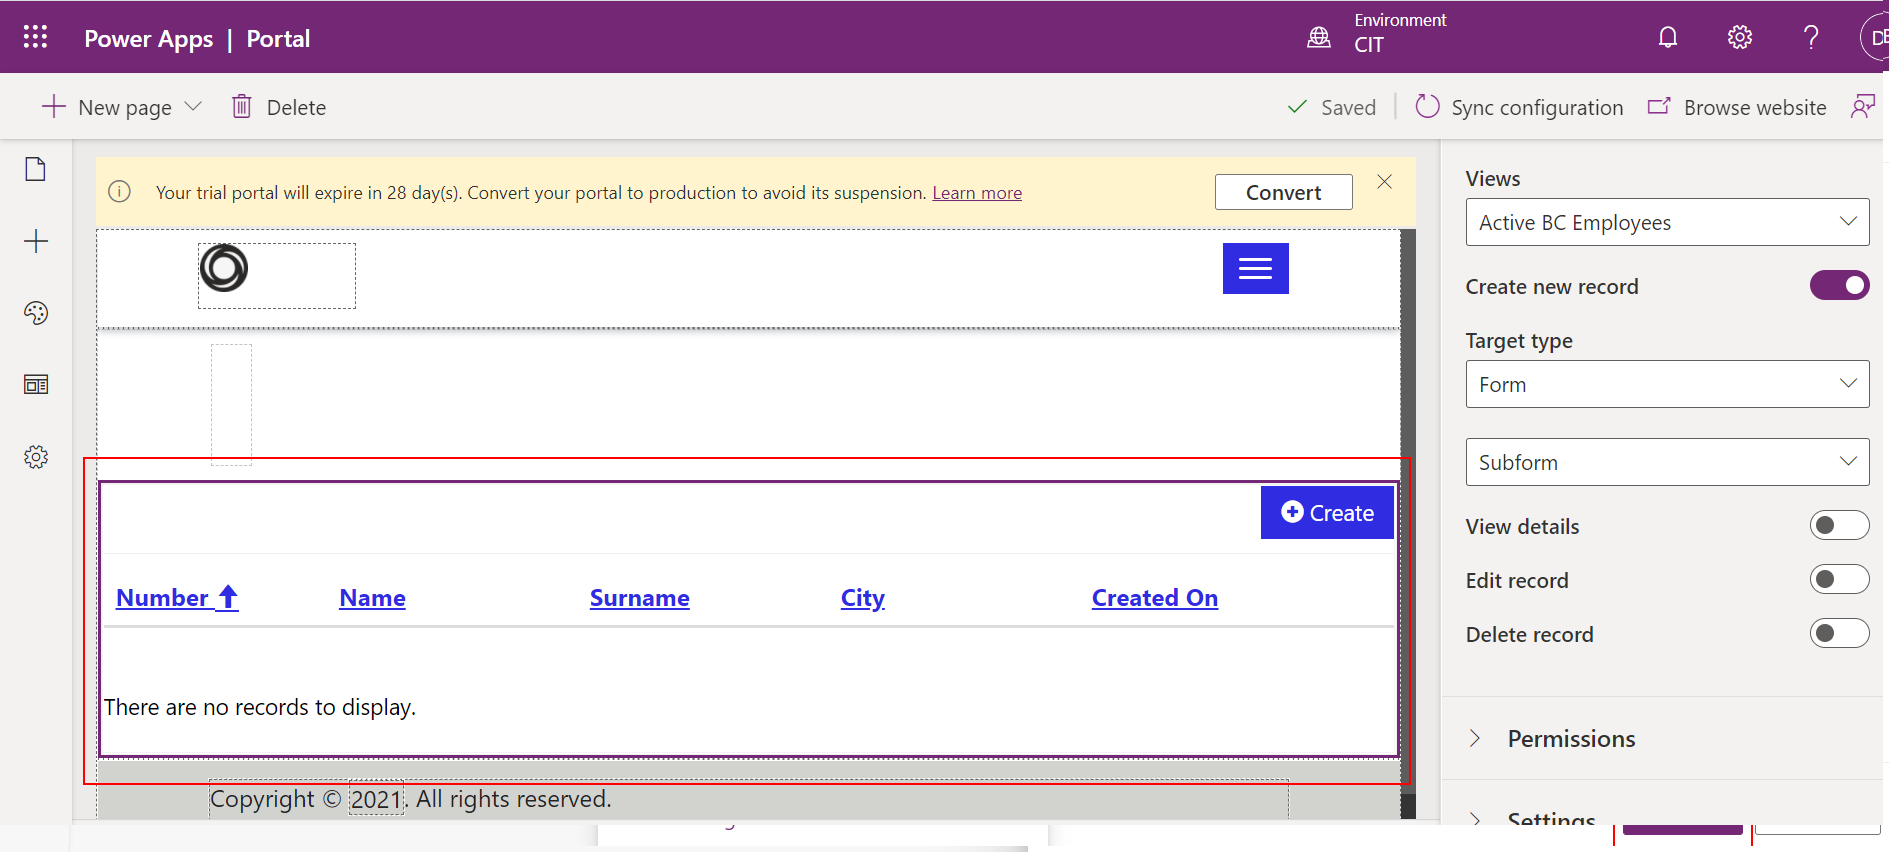Click the There are no records message

(x=260, y=707)
